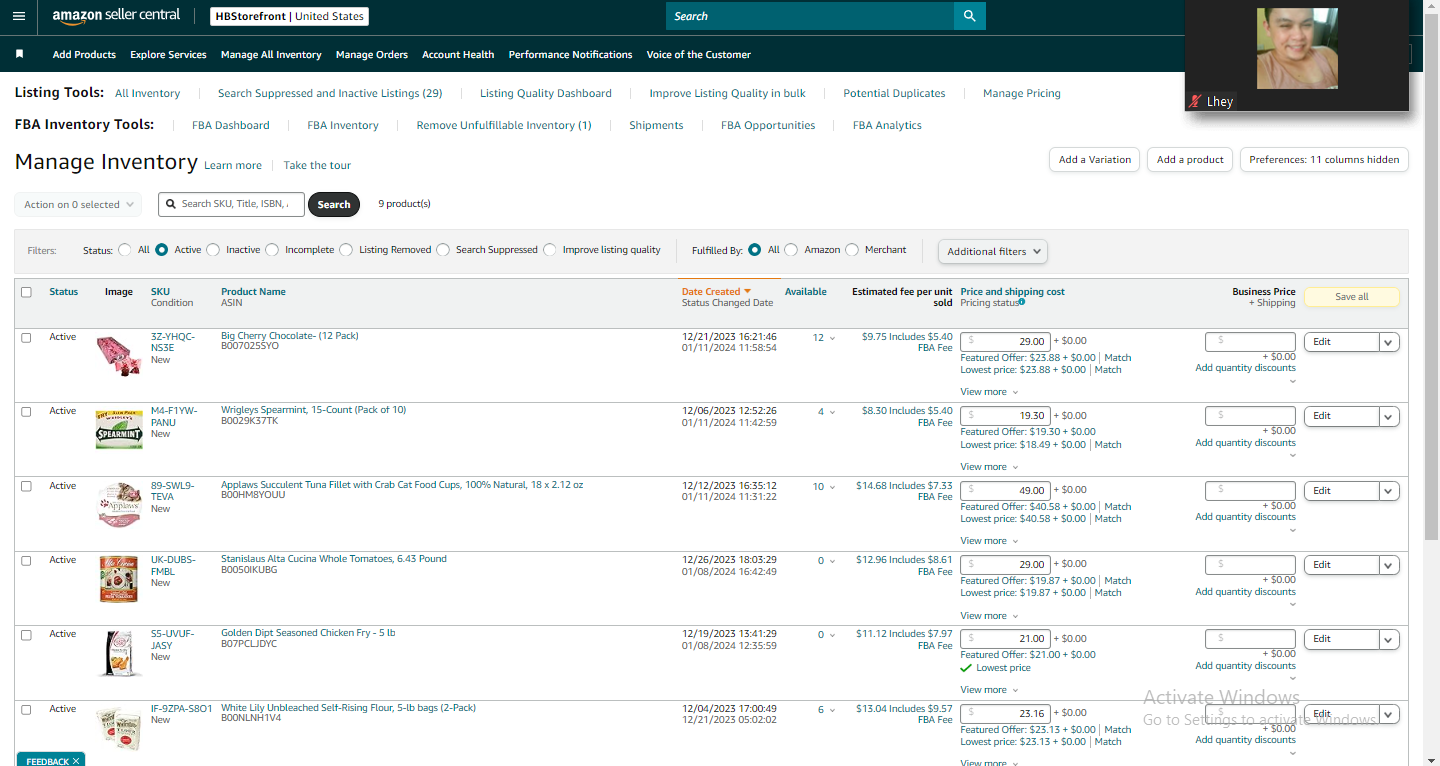The image size is (1440, 766).
Task: Filter Fulfilled By Amazon
Action: click(x=791, y=250)
